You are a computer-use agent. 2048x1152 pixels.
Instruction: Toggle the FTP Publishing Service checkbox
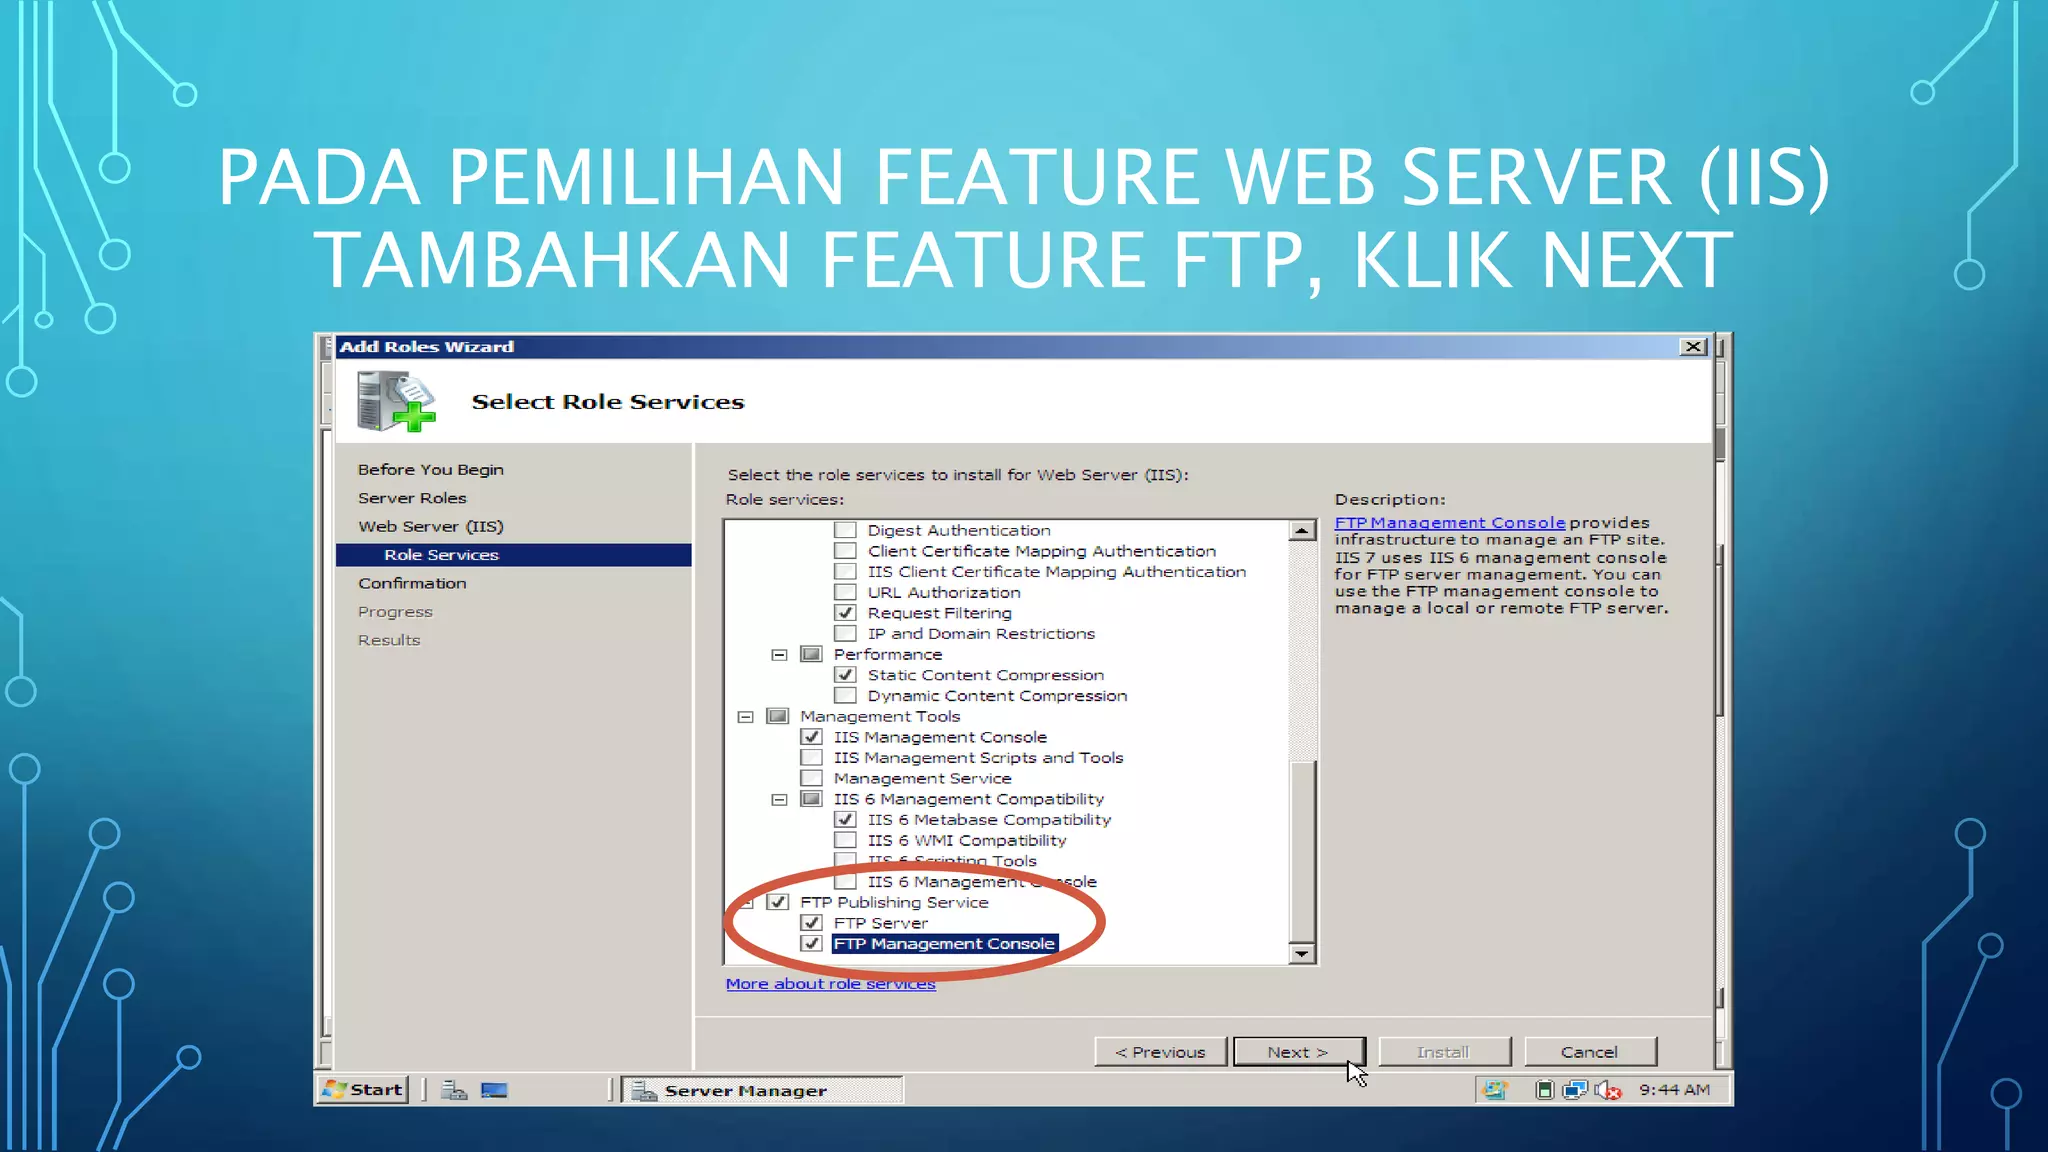coord(777,902)
